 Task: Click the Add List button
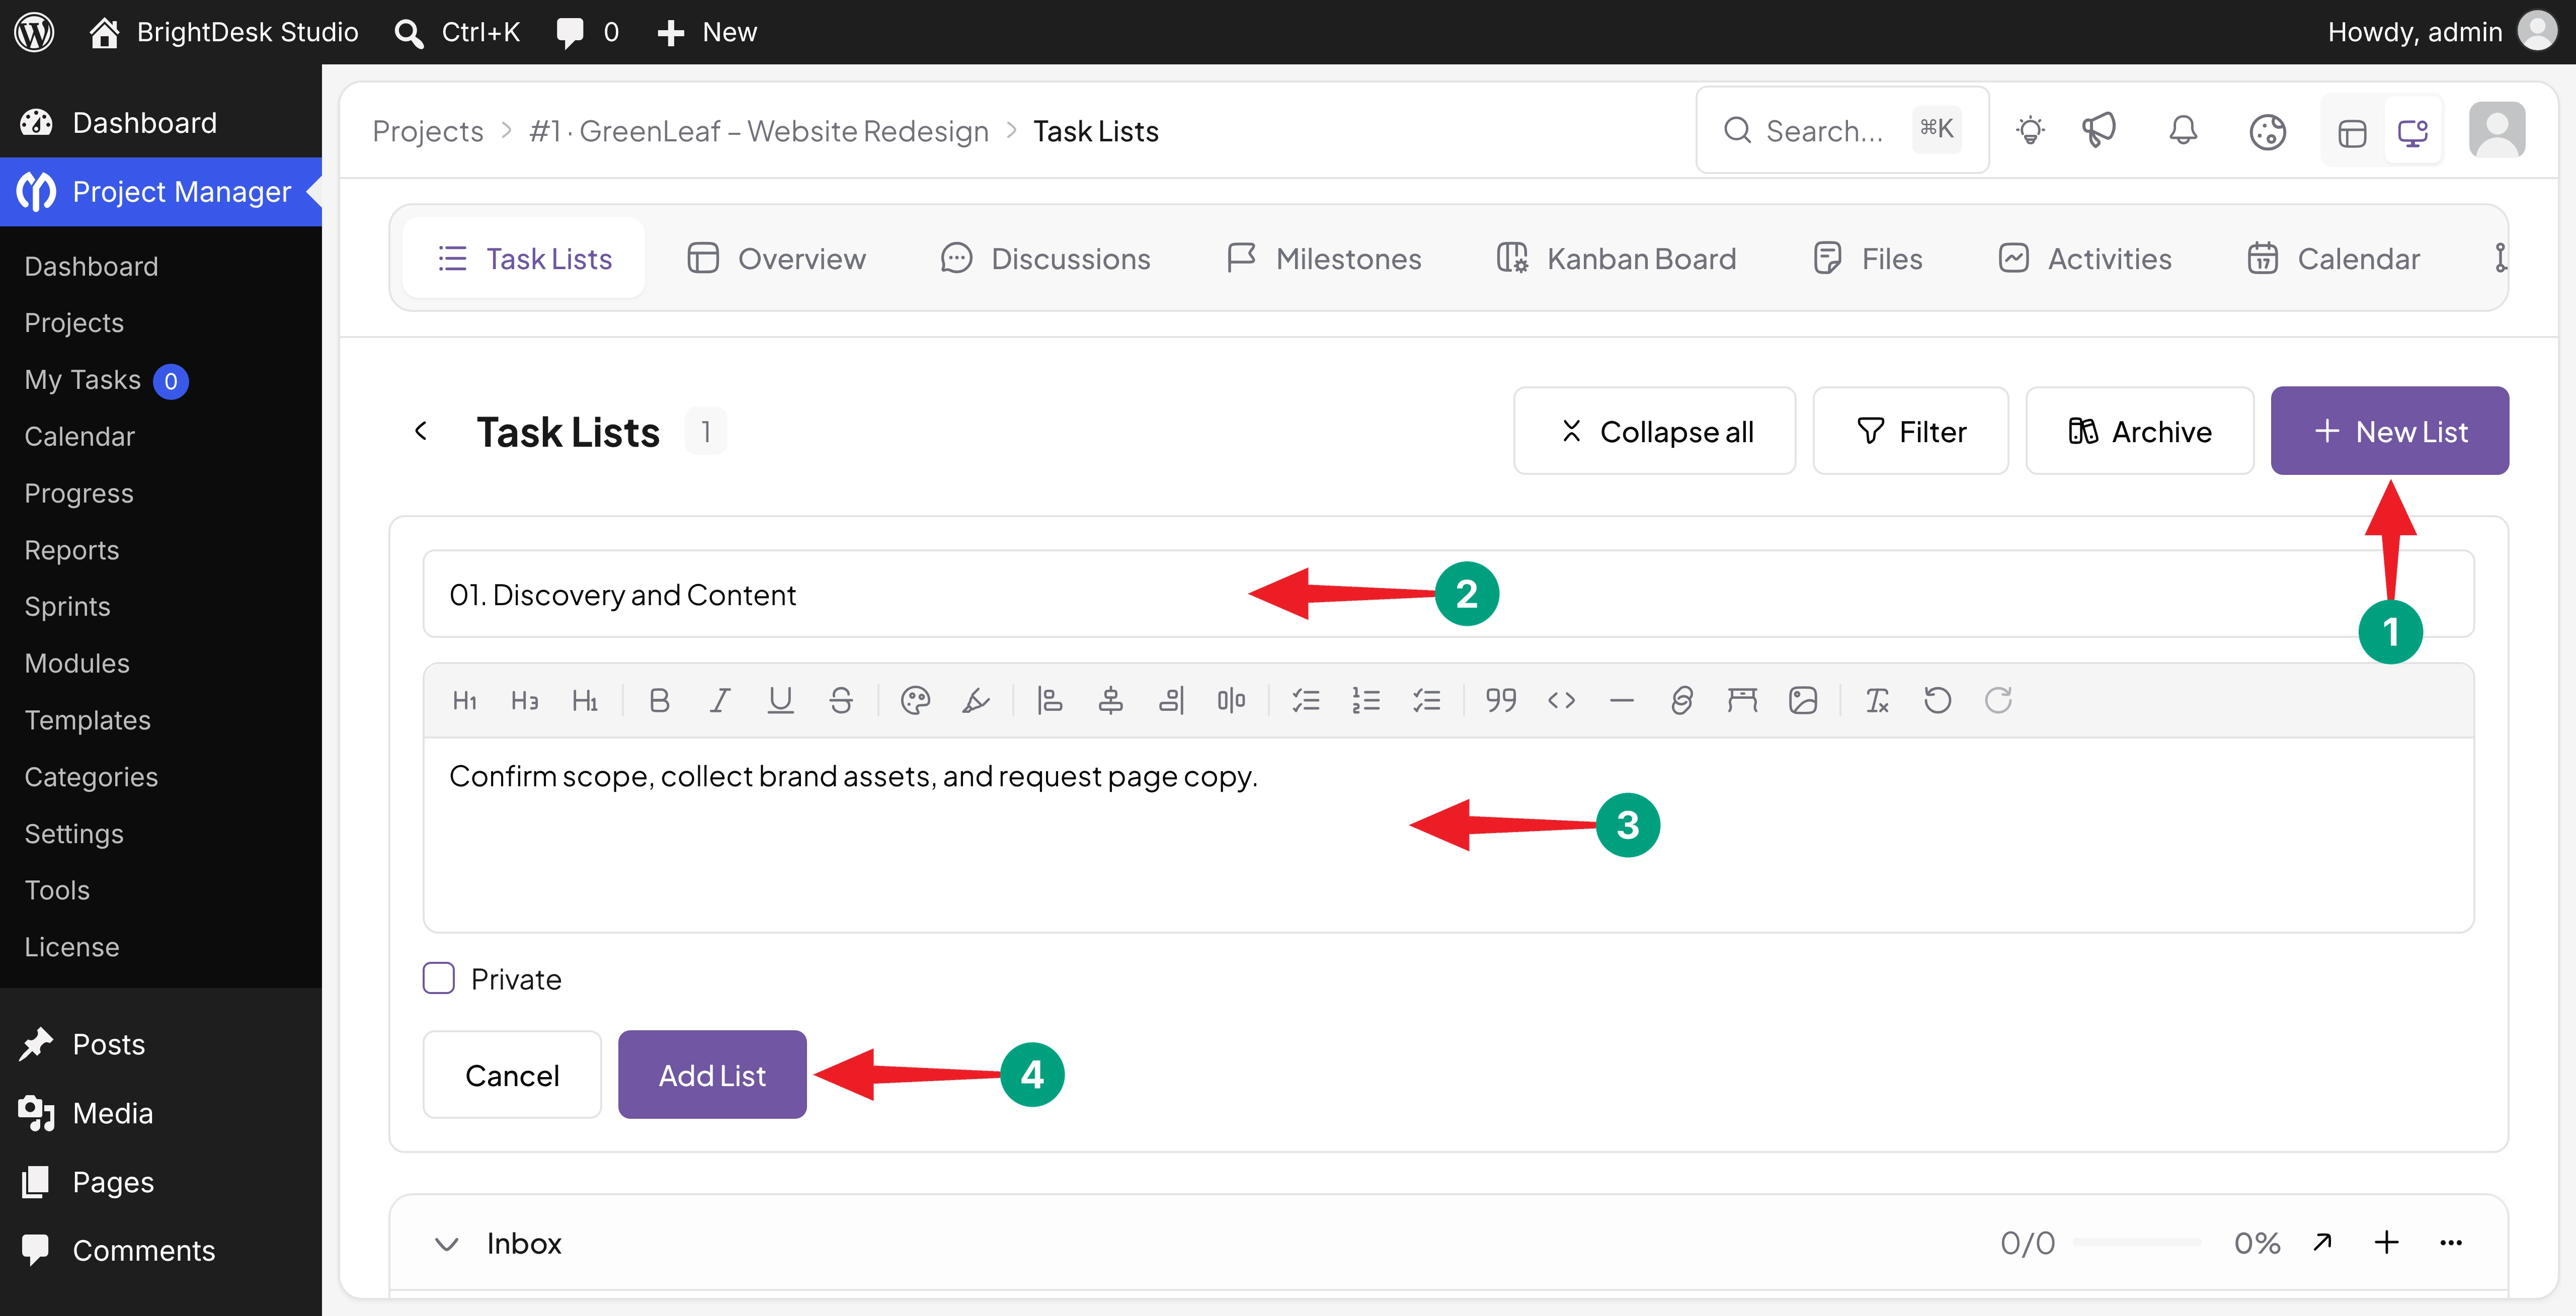(712, 1075)
